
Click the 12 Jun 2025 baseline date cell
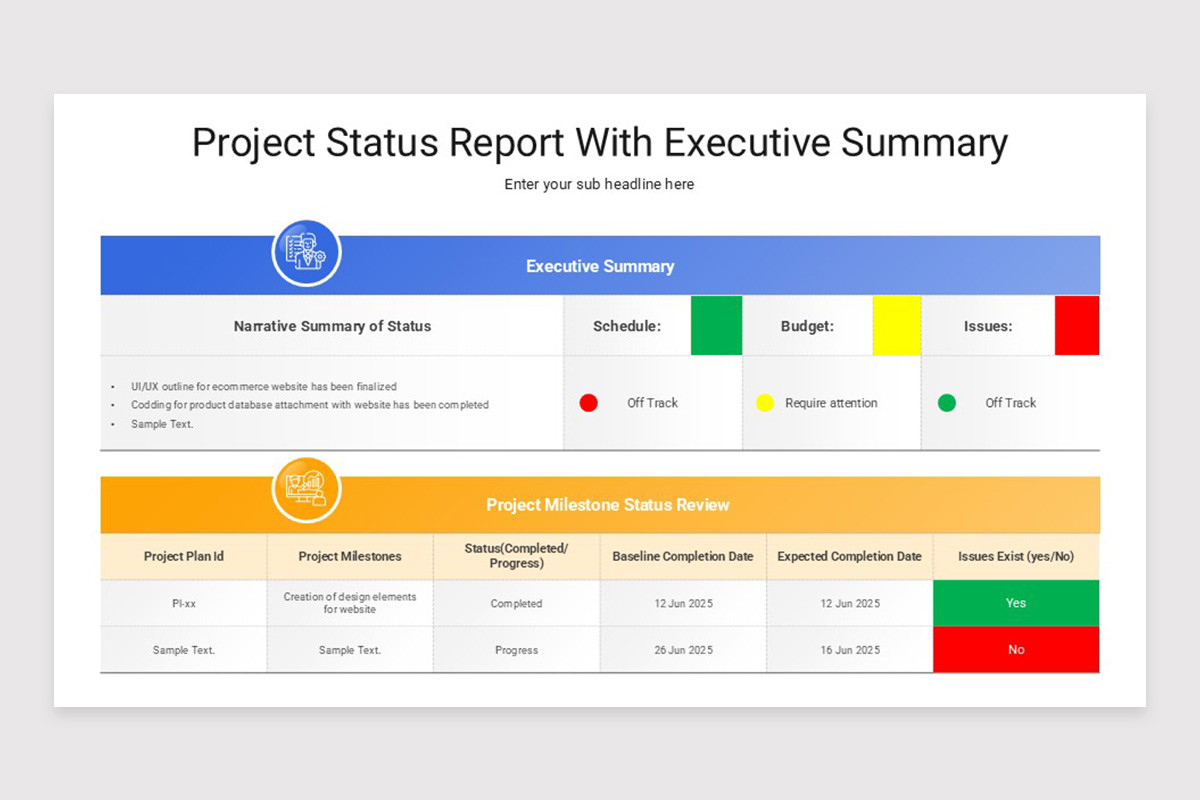point(682,603)
